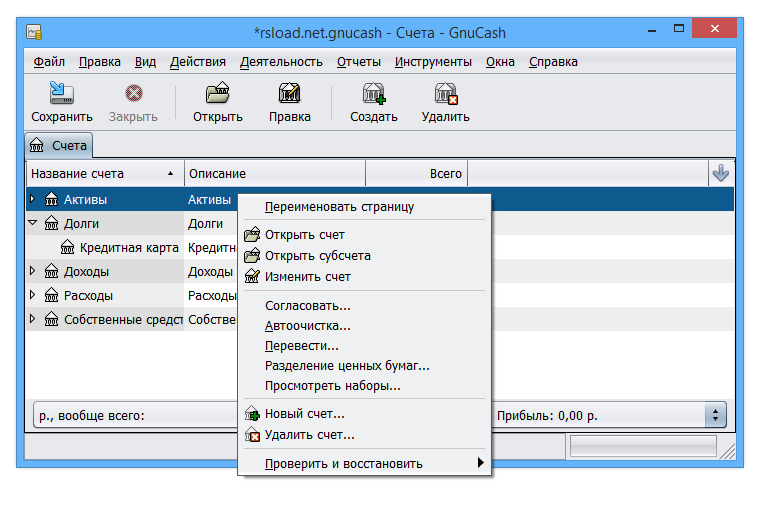
Task: Click the folder icon next to Открыть счет
Action: [252, 235]
